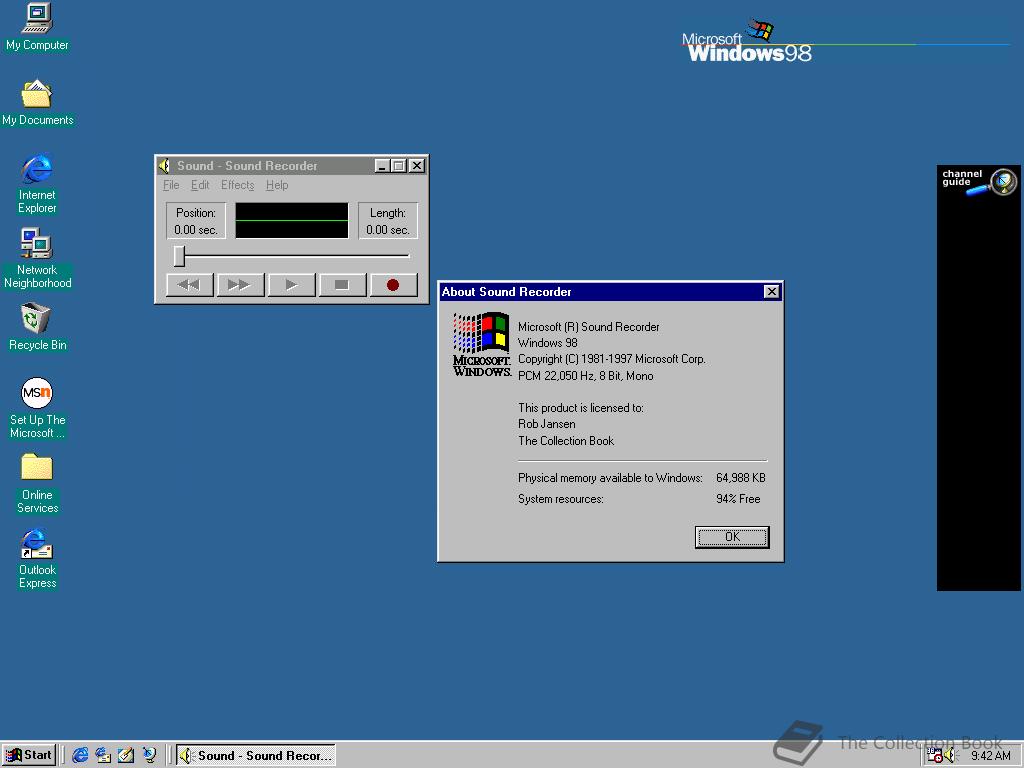Close the About Sound Recorder dialog
Viewport: 1024px width, 768px height.
coord(771,291)
